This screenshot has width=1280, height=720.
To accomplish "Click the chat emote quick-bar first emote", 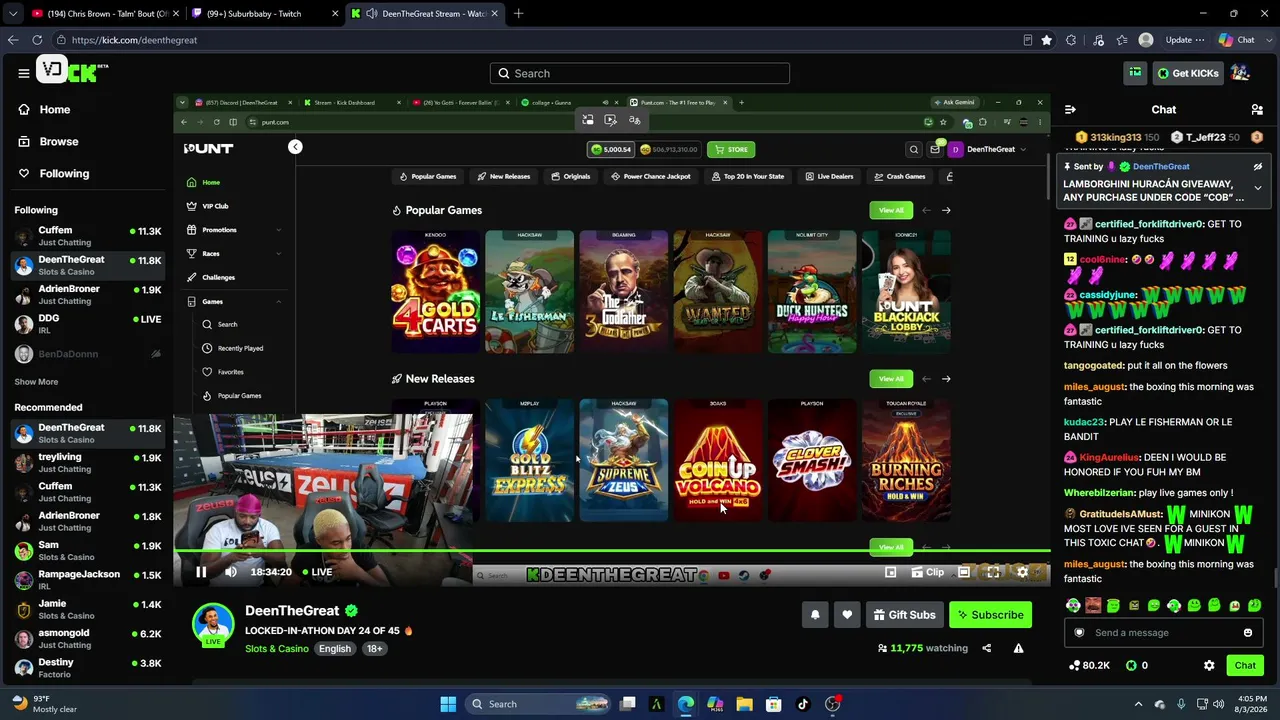I will tap(1073, 606).
